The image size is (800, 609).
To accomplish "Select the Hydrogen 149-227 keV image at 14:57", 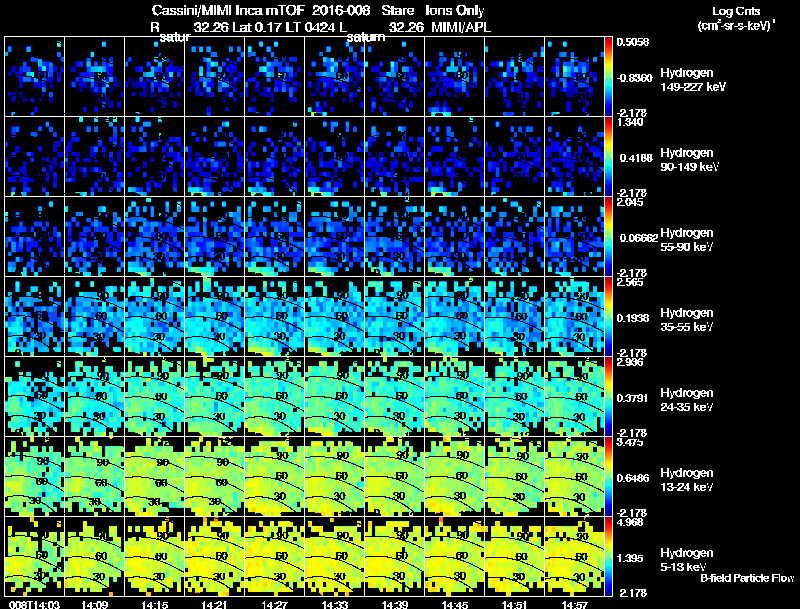I will [574, 77].
